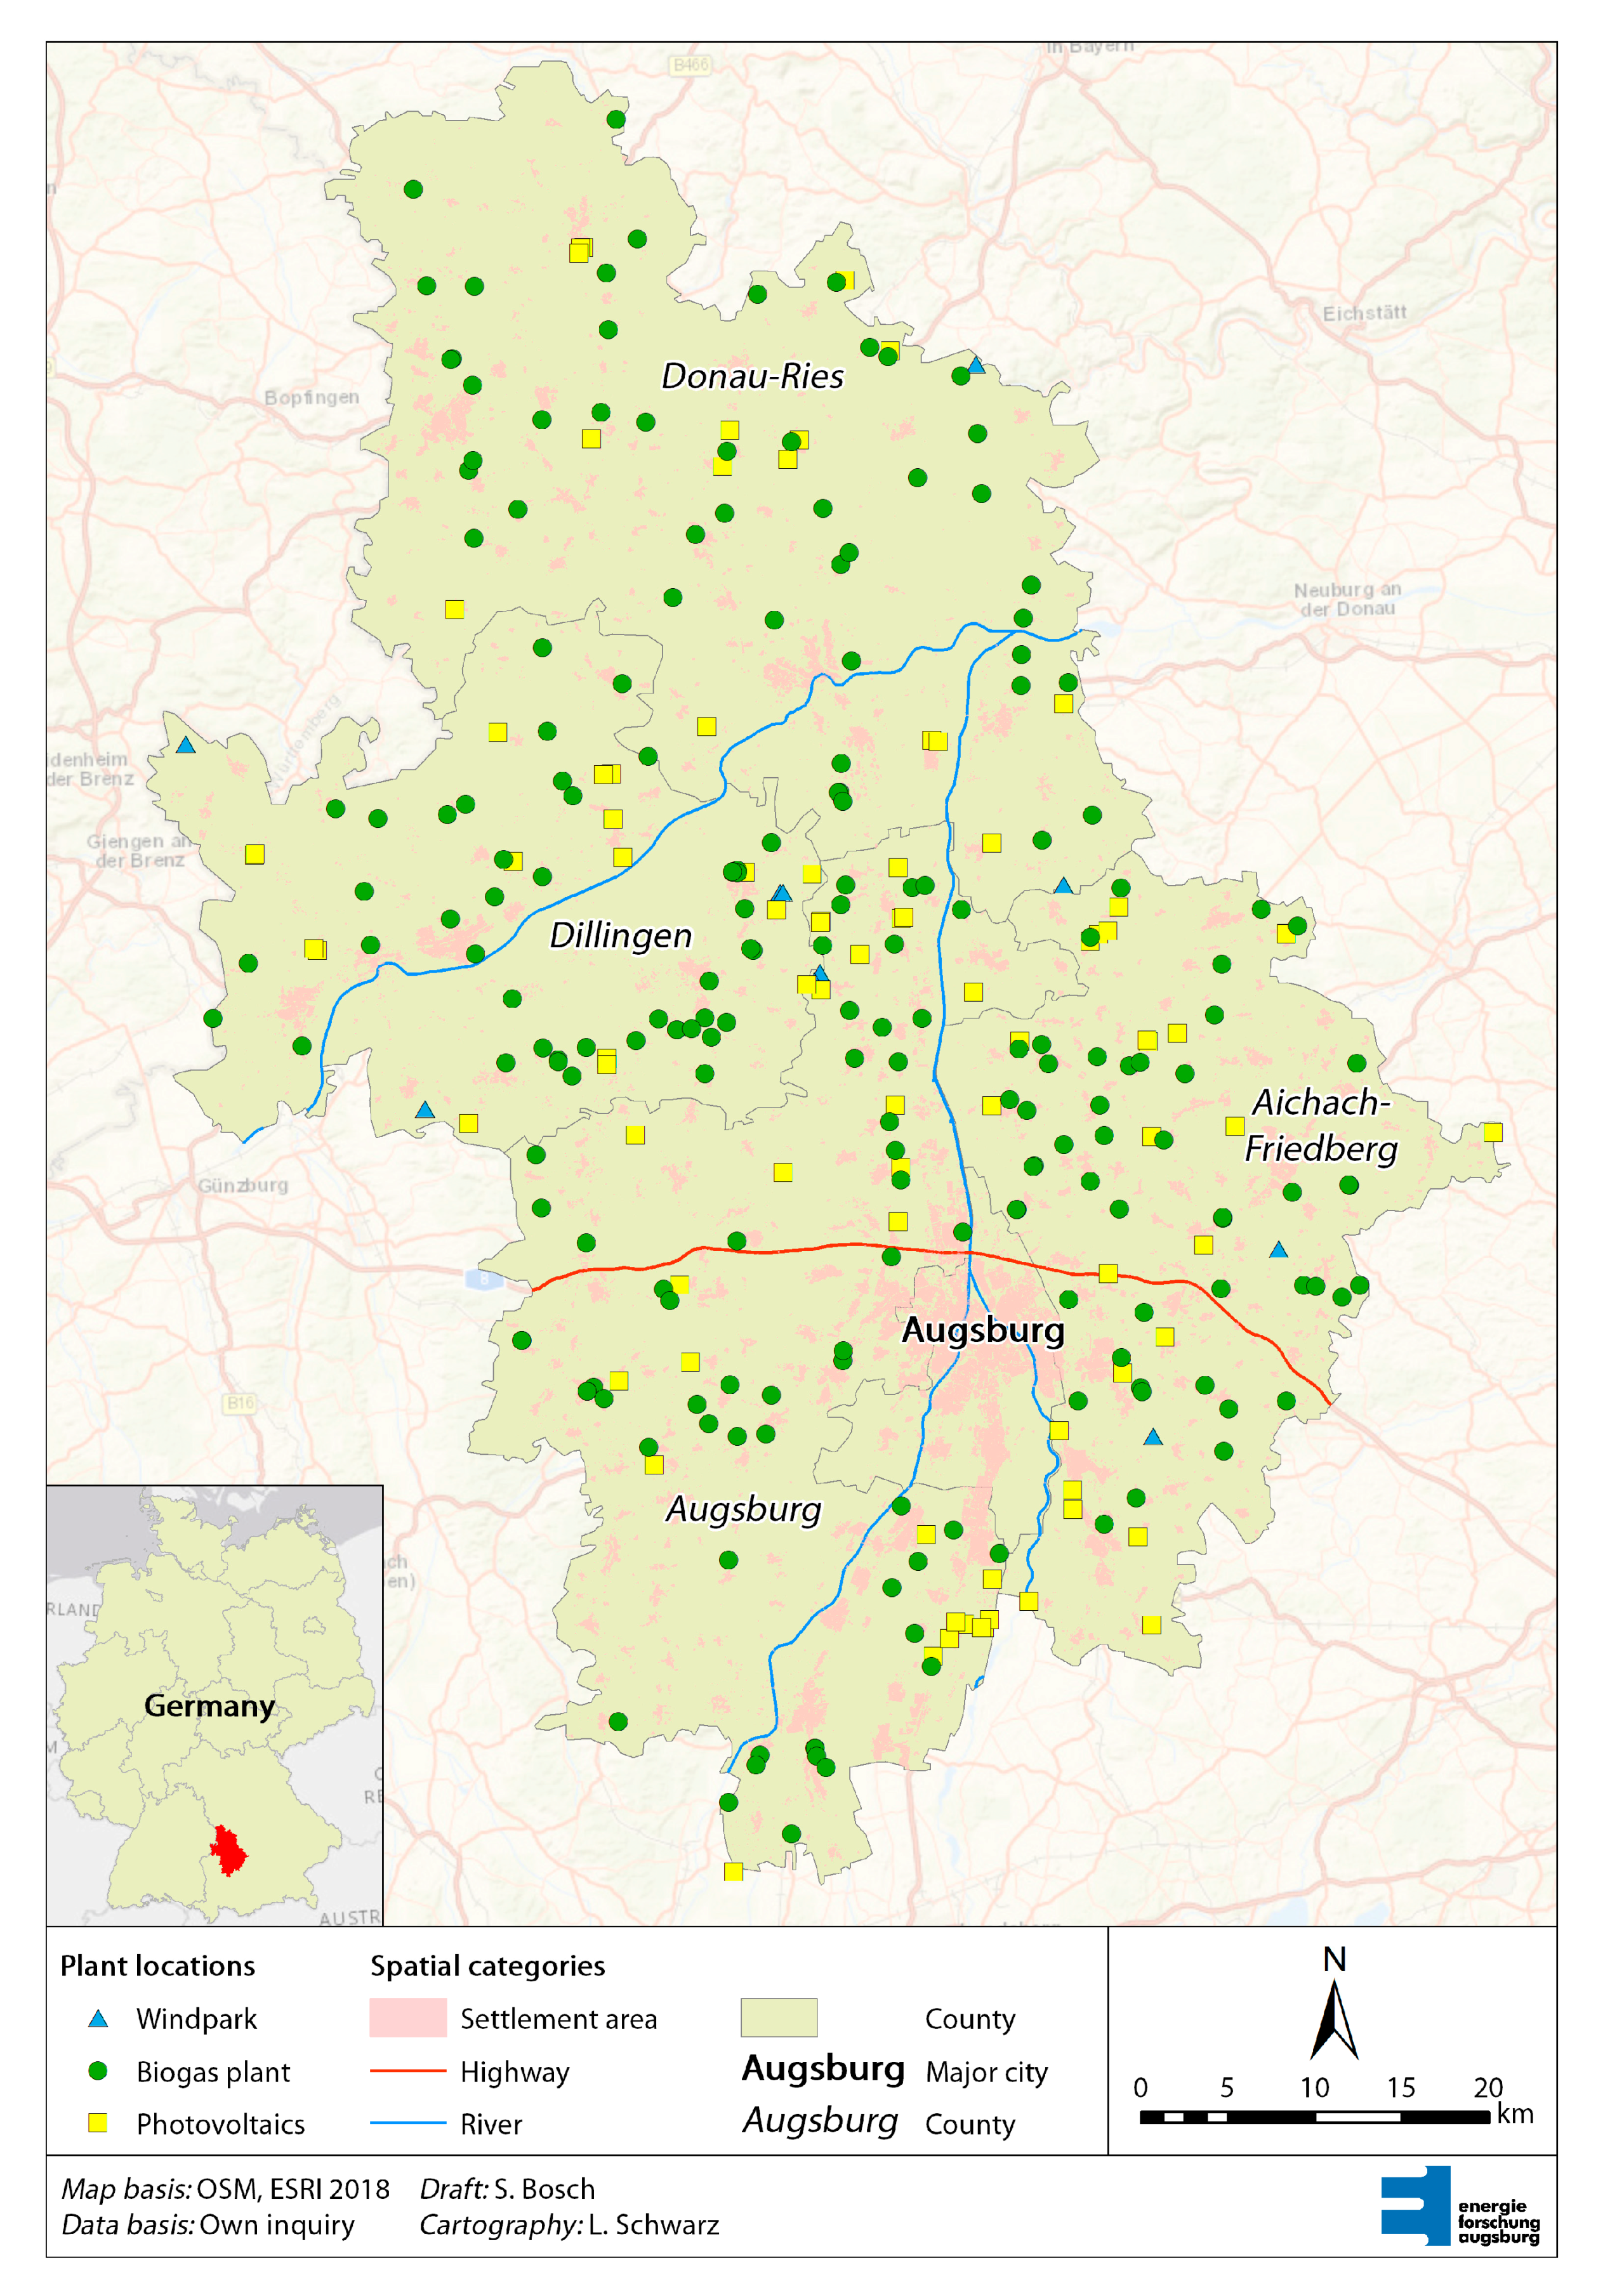Click the Aichach-Friedberg county label
This screenshot has height=2296, width=1610.
pyautogui.click(x=1320, y=1125)
